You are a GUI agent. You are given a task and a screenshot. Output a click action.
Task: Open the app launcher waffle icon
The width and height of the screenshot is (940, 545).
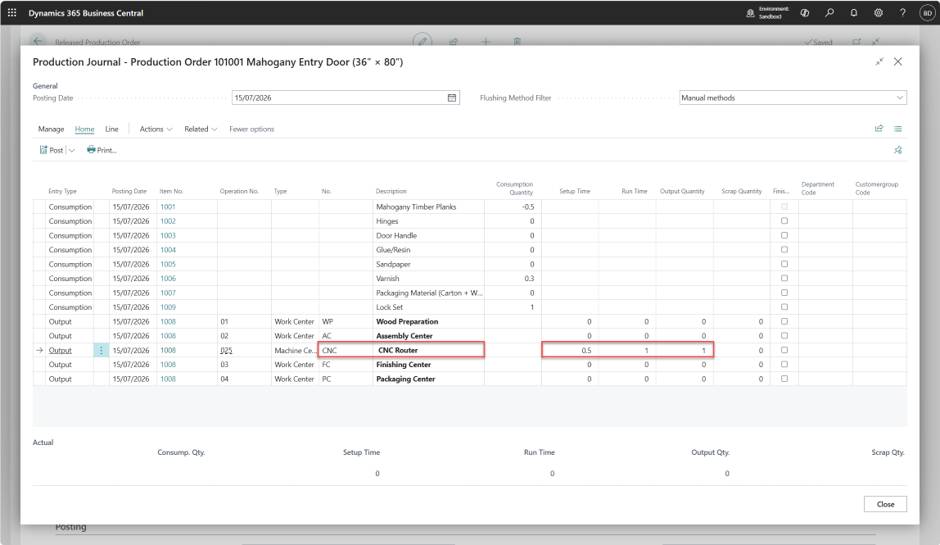click(x=11, y=13)
